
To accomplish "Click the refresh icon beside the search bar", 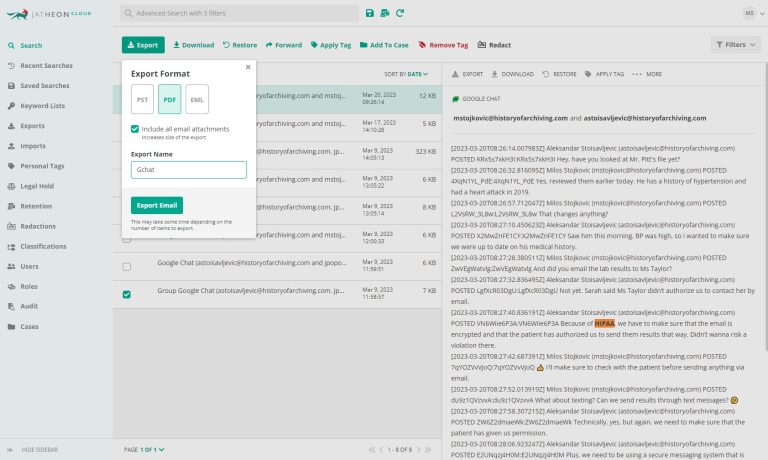I will [400, 13].
